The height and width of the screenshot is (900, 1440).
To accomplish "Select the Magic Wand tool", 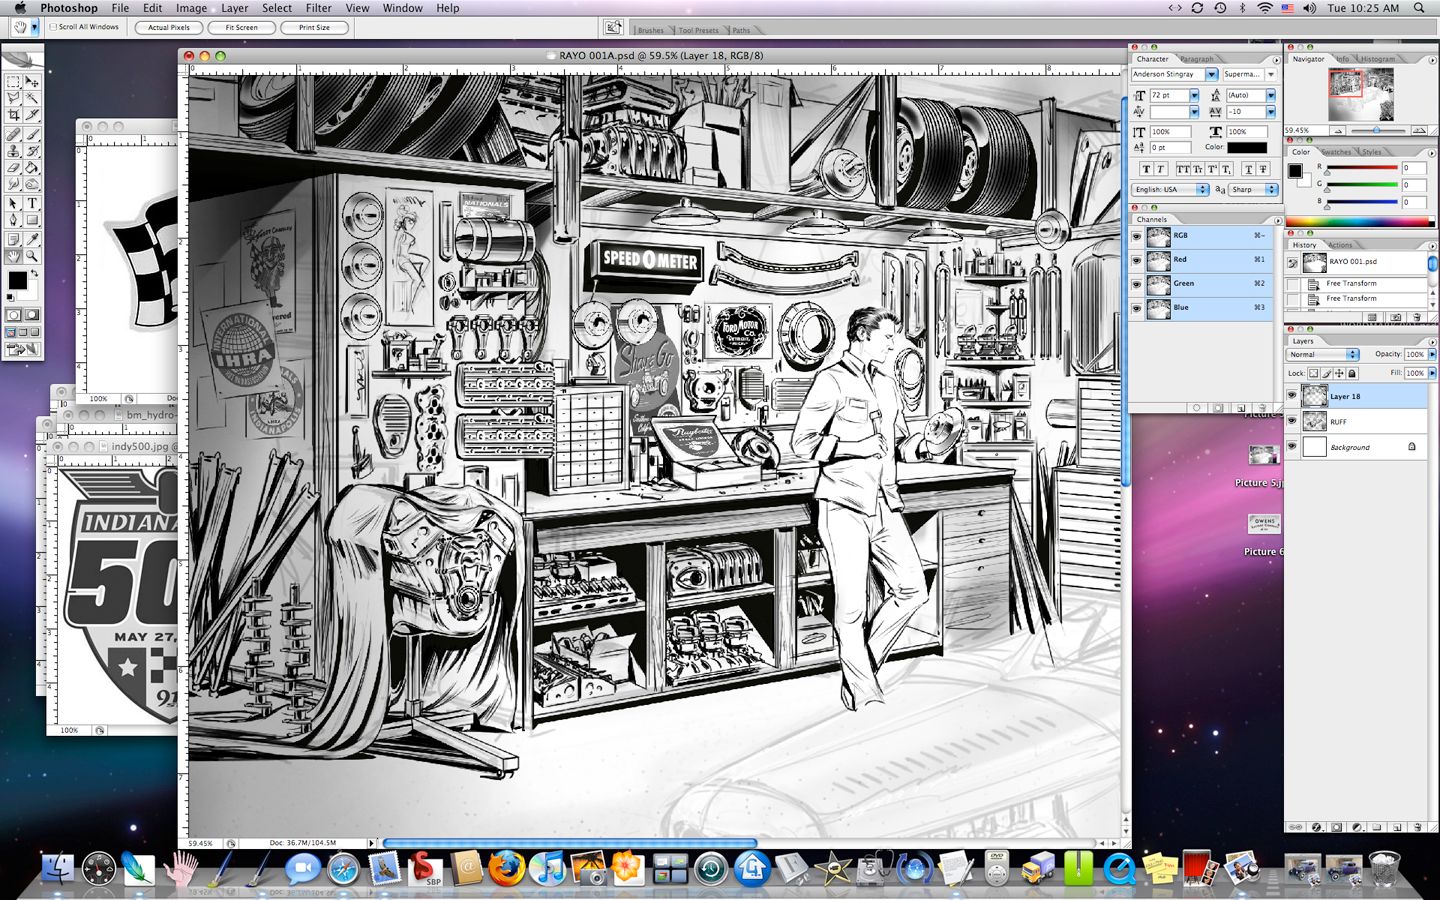I will [x=32, y=98].
